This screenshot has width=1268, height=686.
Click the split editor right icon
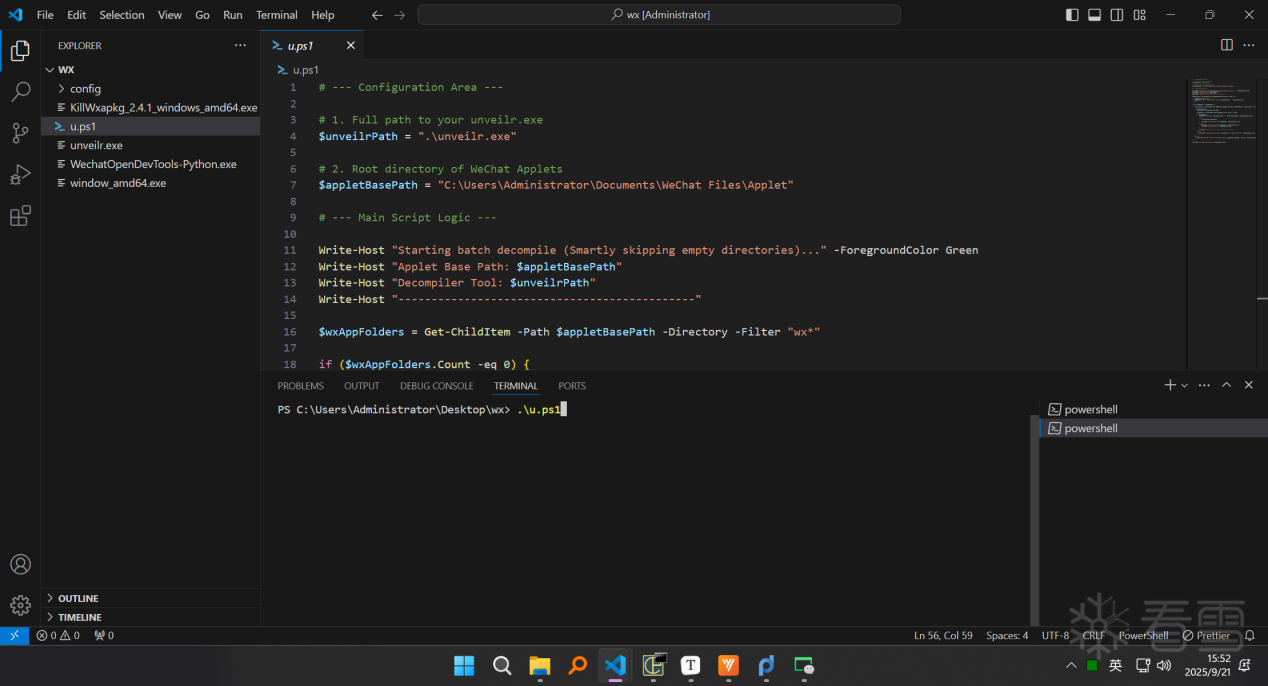coord(1227,45)
